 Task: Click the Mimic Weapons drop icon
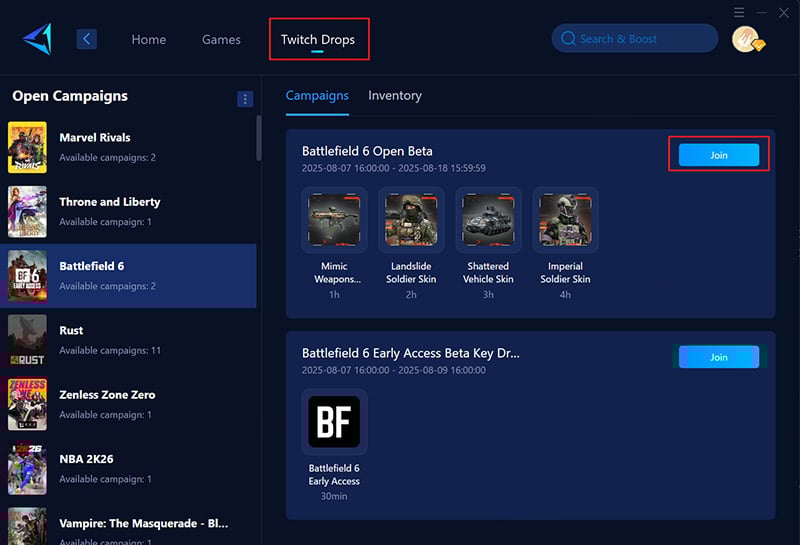tap(334, 220)
